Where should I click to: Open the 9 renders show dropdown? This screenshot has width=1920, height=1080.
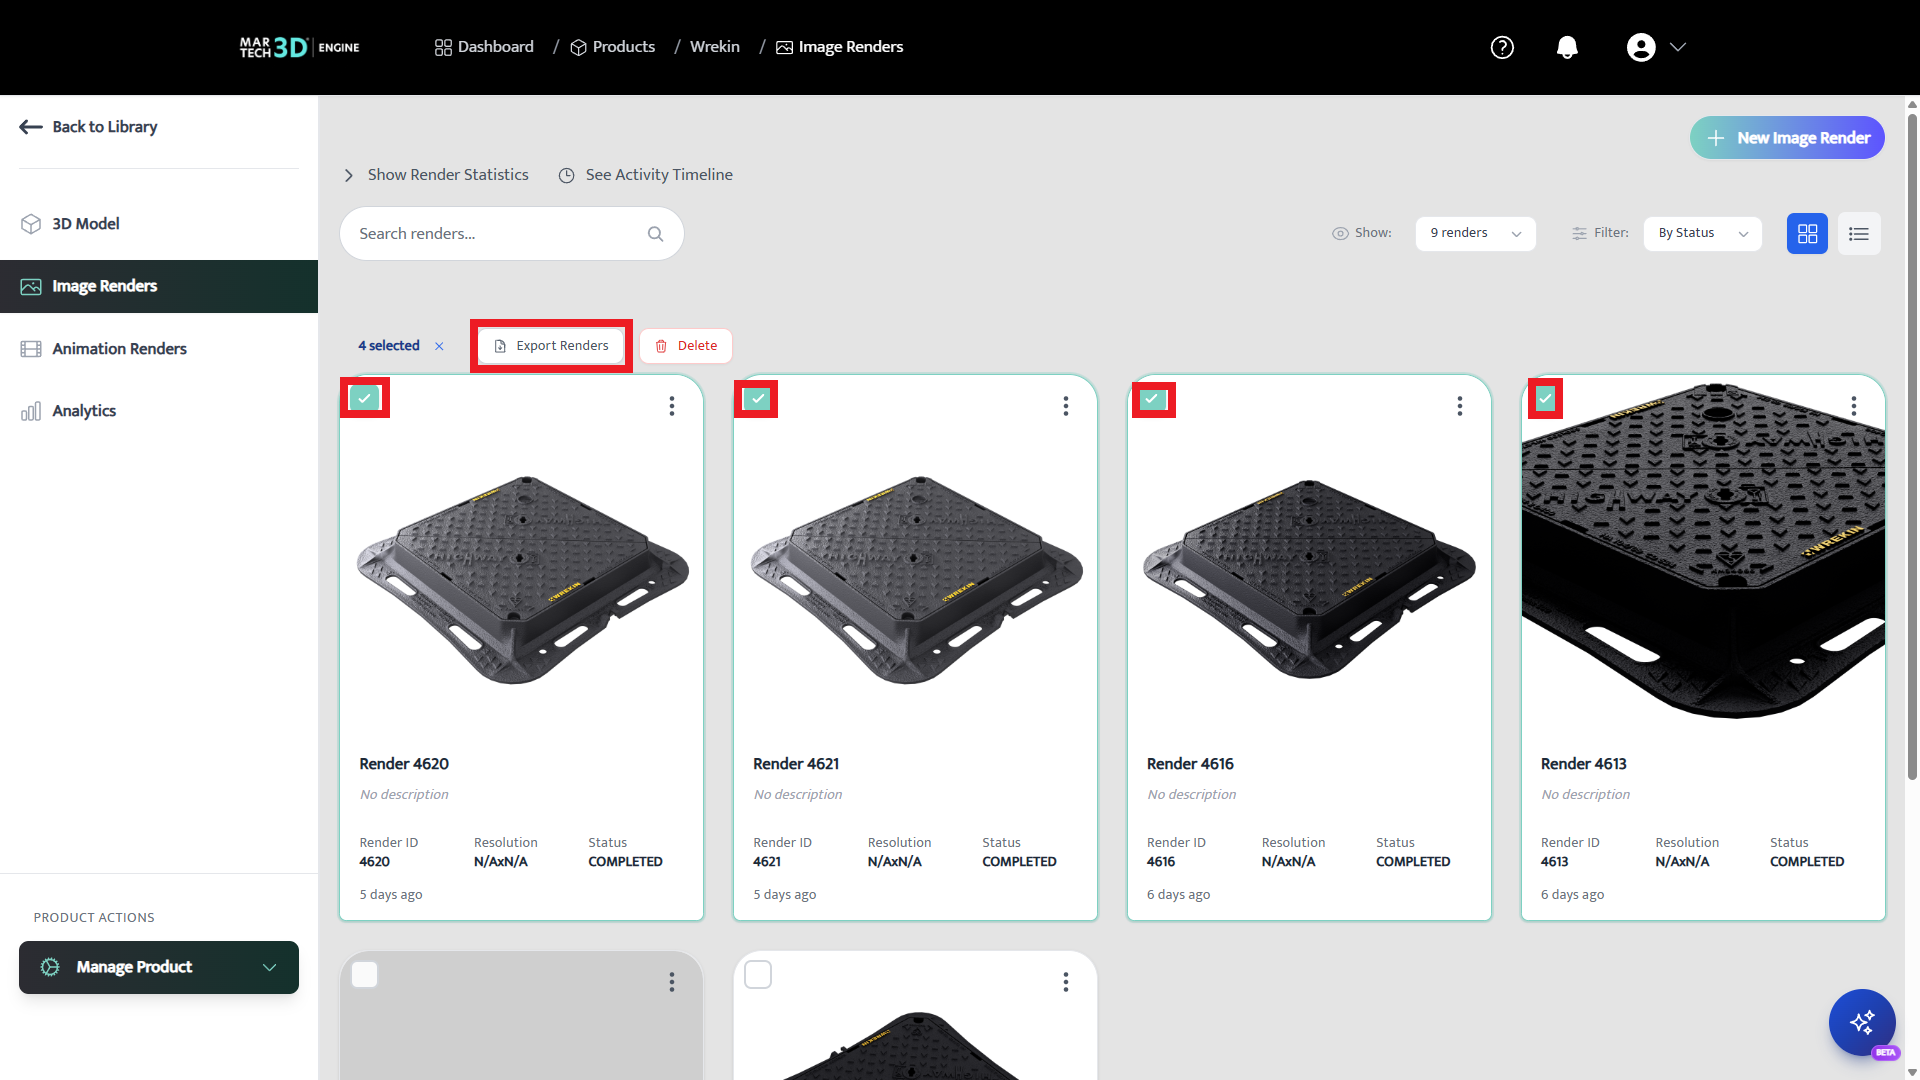(1476, 233)
